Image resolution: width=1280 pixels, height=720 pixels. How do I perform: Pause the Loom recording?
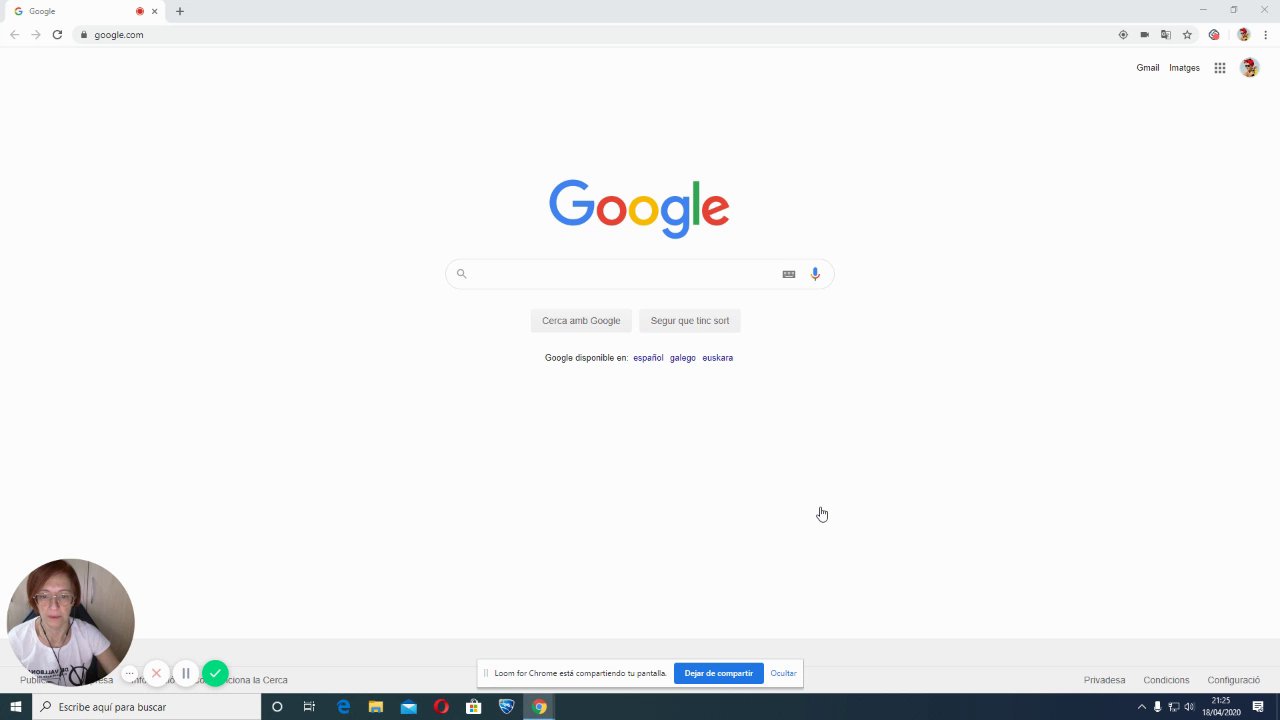click(x=185, y=673)
